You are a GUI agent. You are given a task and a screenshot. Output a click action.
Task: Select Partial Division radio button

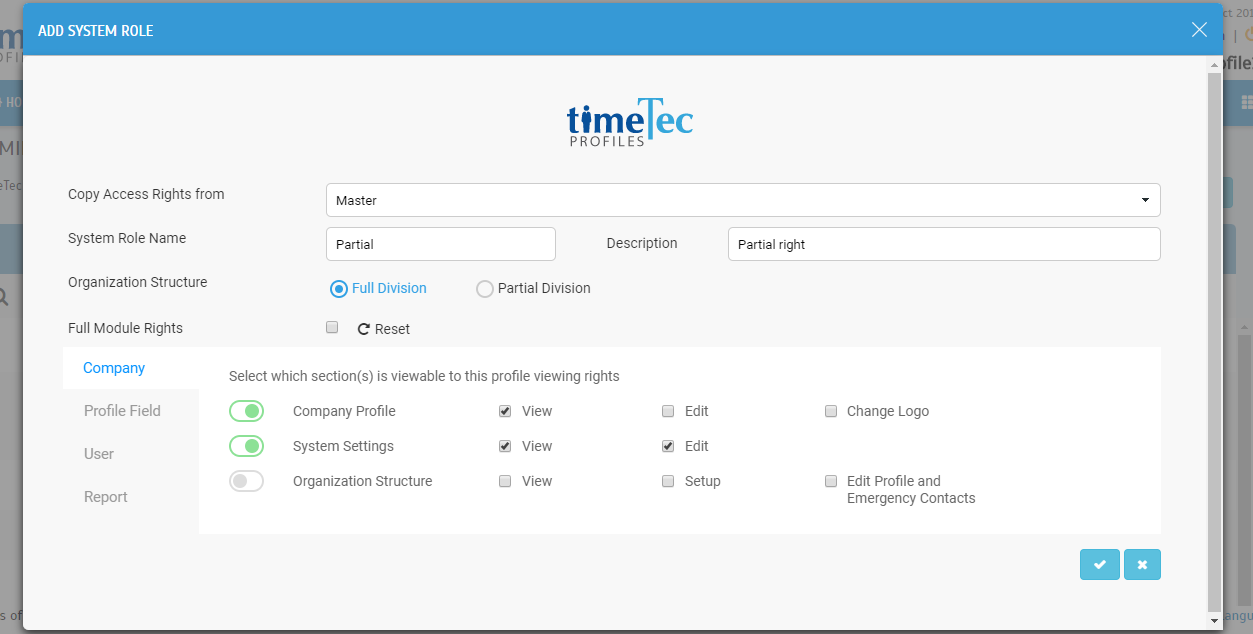pyautogui.click(x=485, y=289)
